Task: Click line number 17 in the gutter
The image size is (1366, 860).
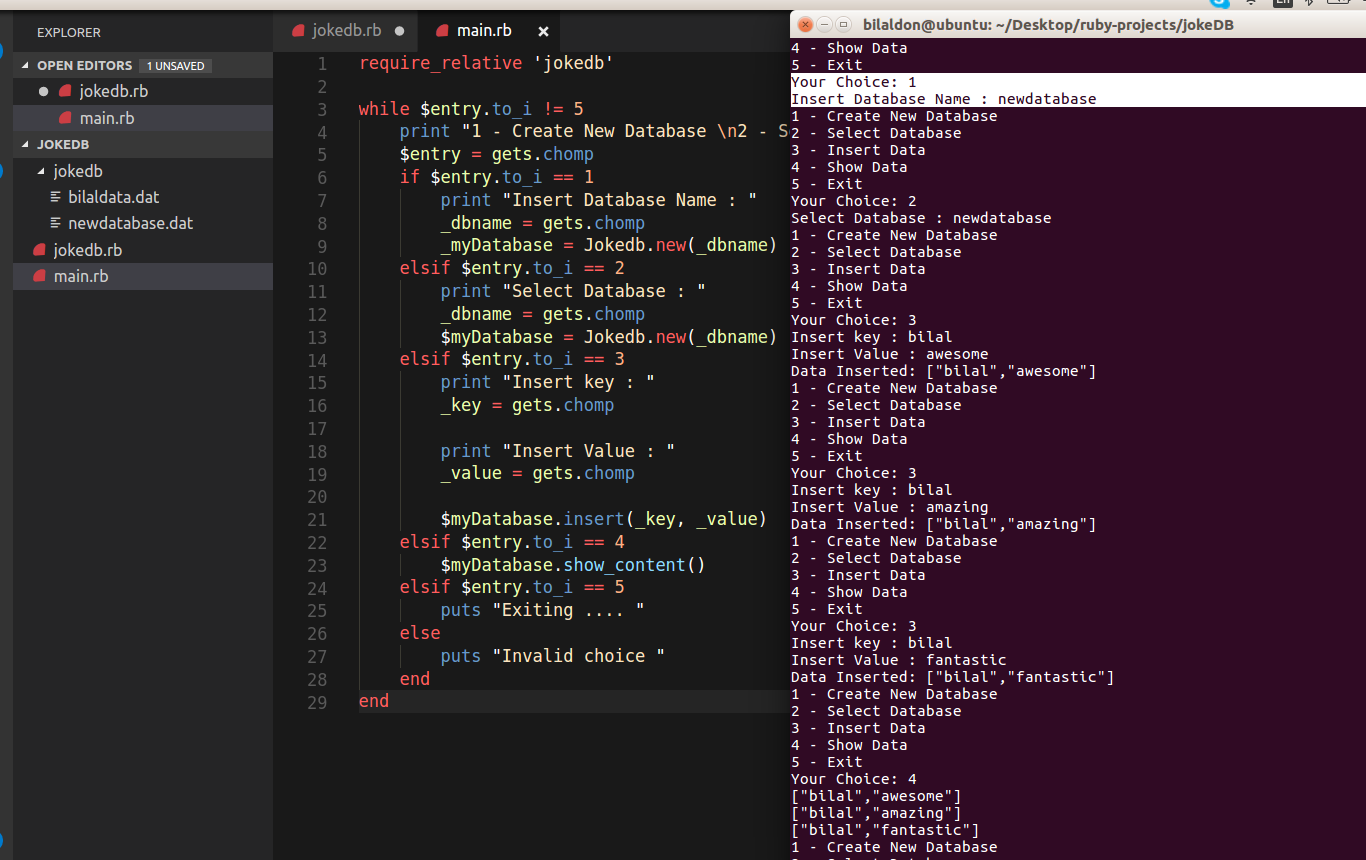Action: coord(317,428)
